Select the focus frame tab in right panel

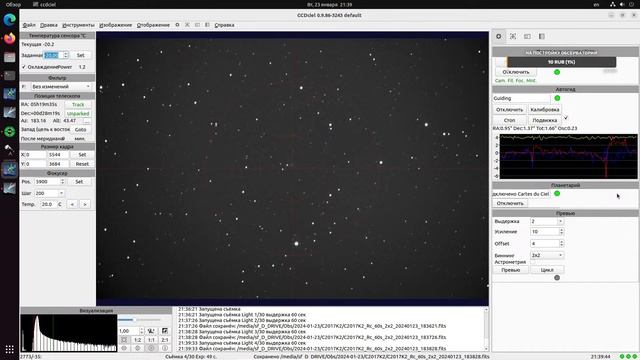click(x=513, y=36)
